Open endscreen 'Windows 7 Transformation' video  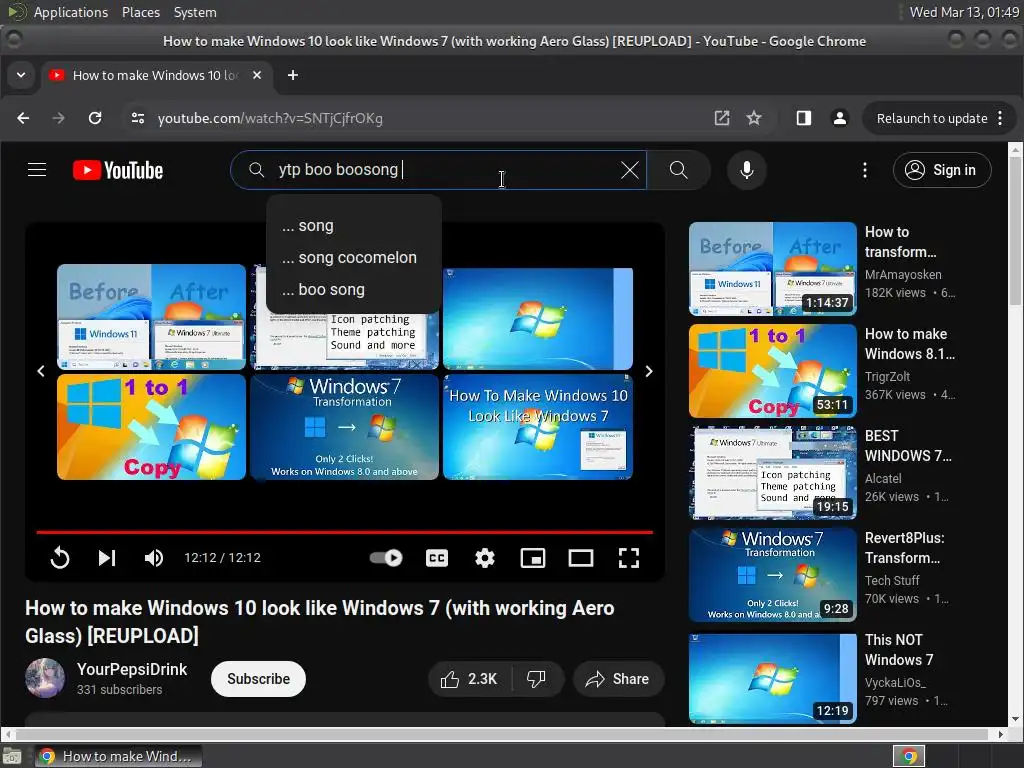[344, 426]
